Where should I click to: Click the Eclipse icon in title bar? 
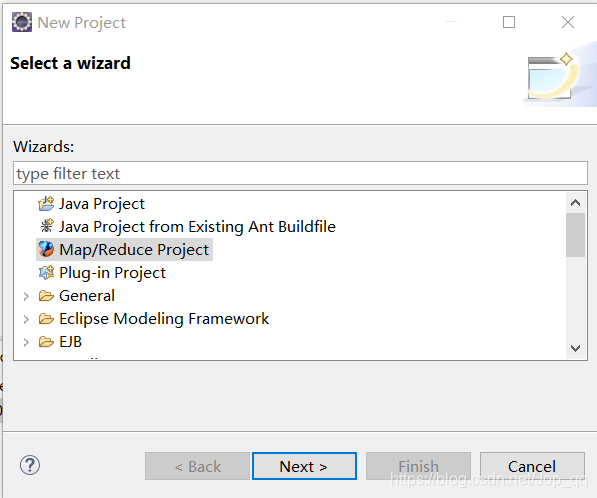pos(22,22)
